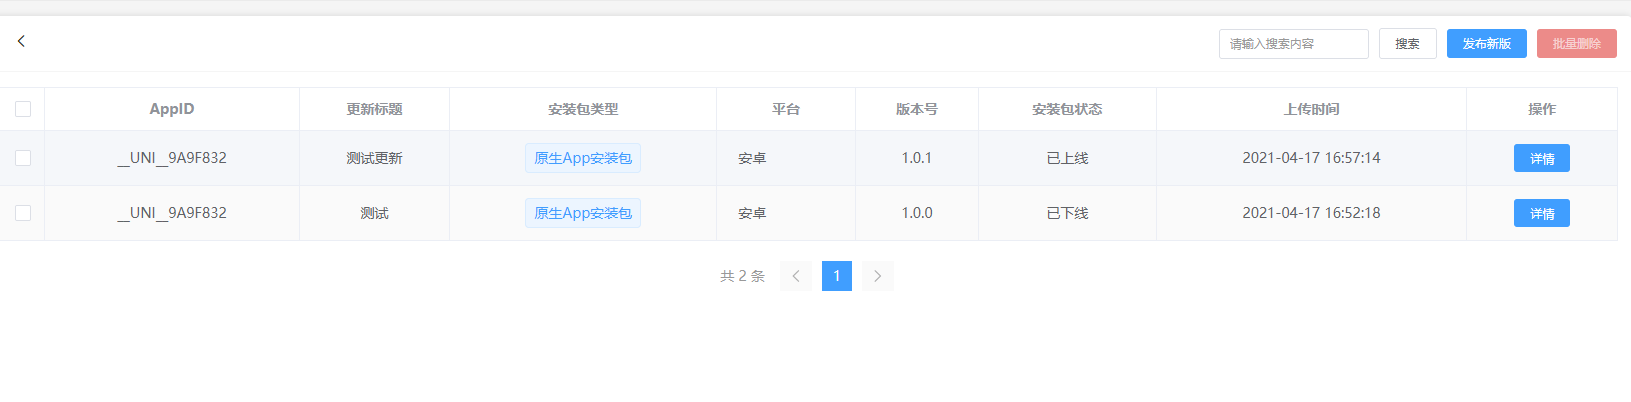
Task: Click the 批量删除 batch delete button
Action: (x=1576, y=44)
